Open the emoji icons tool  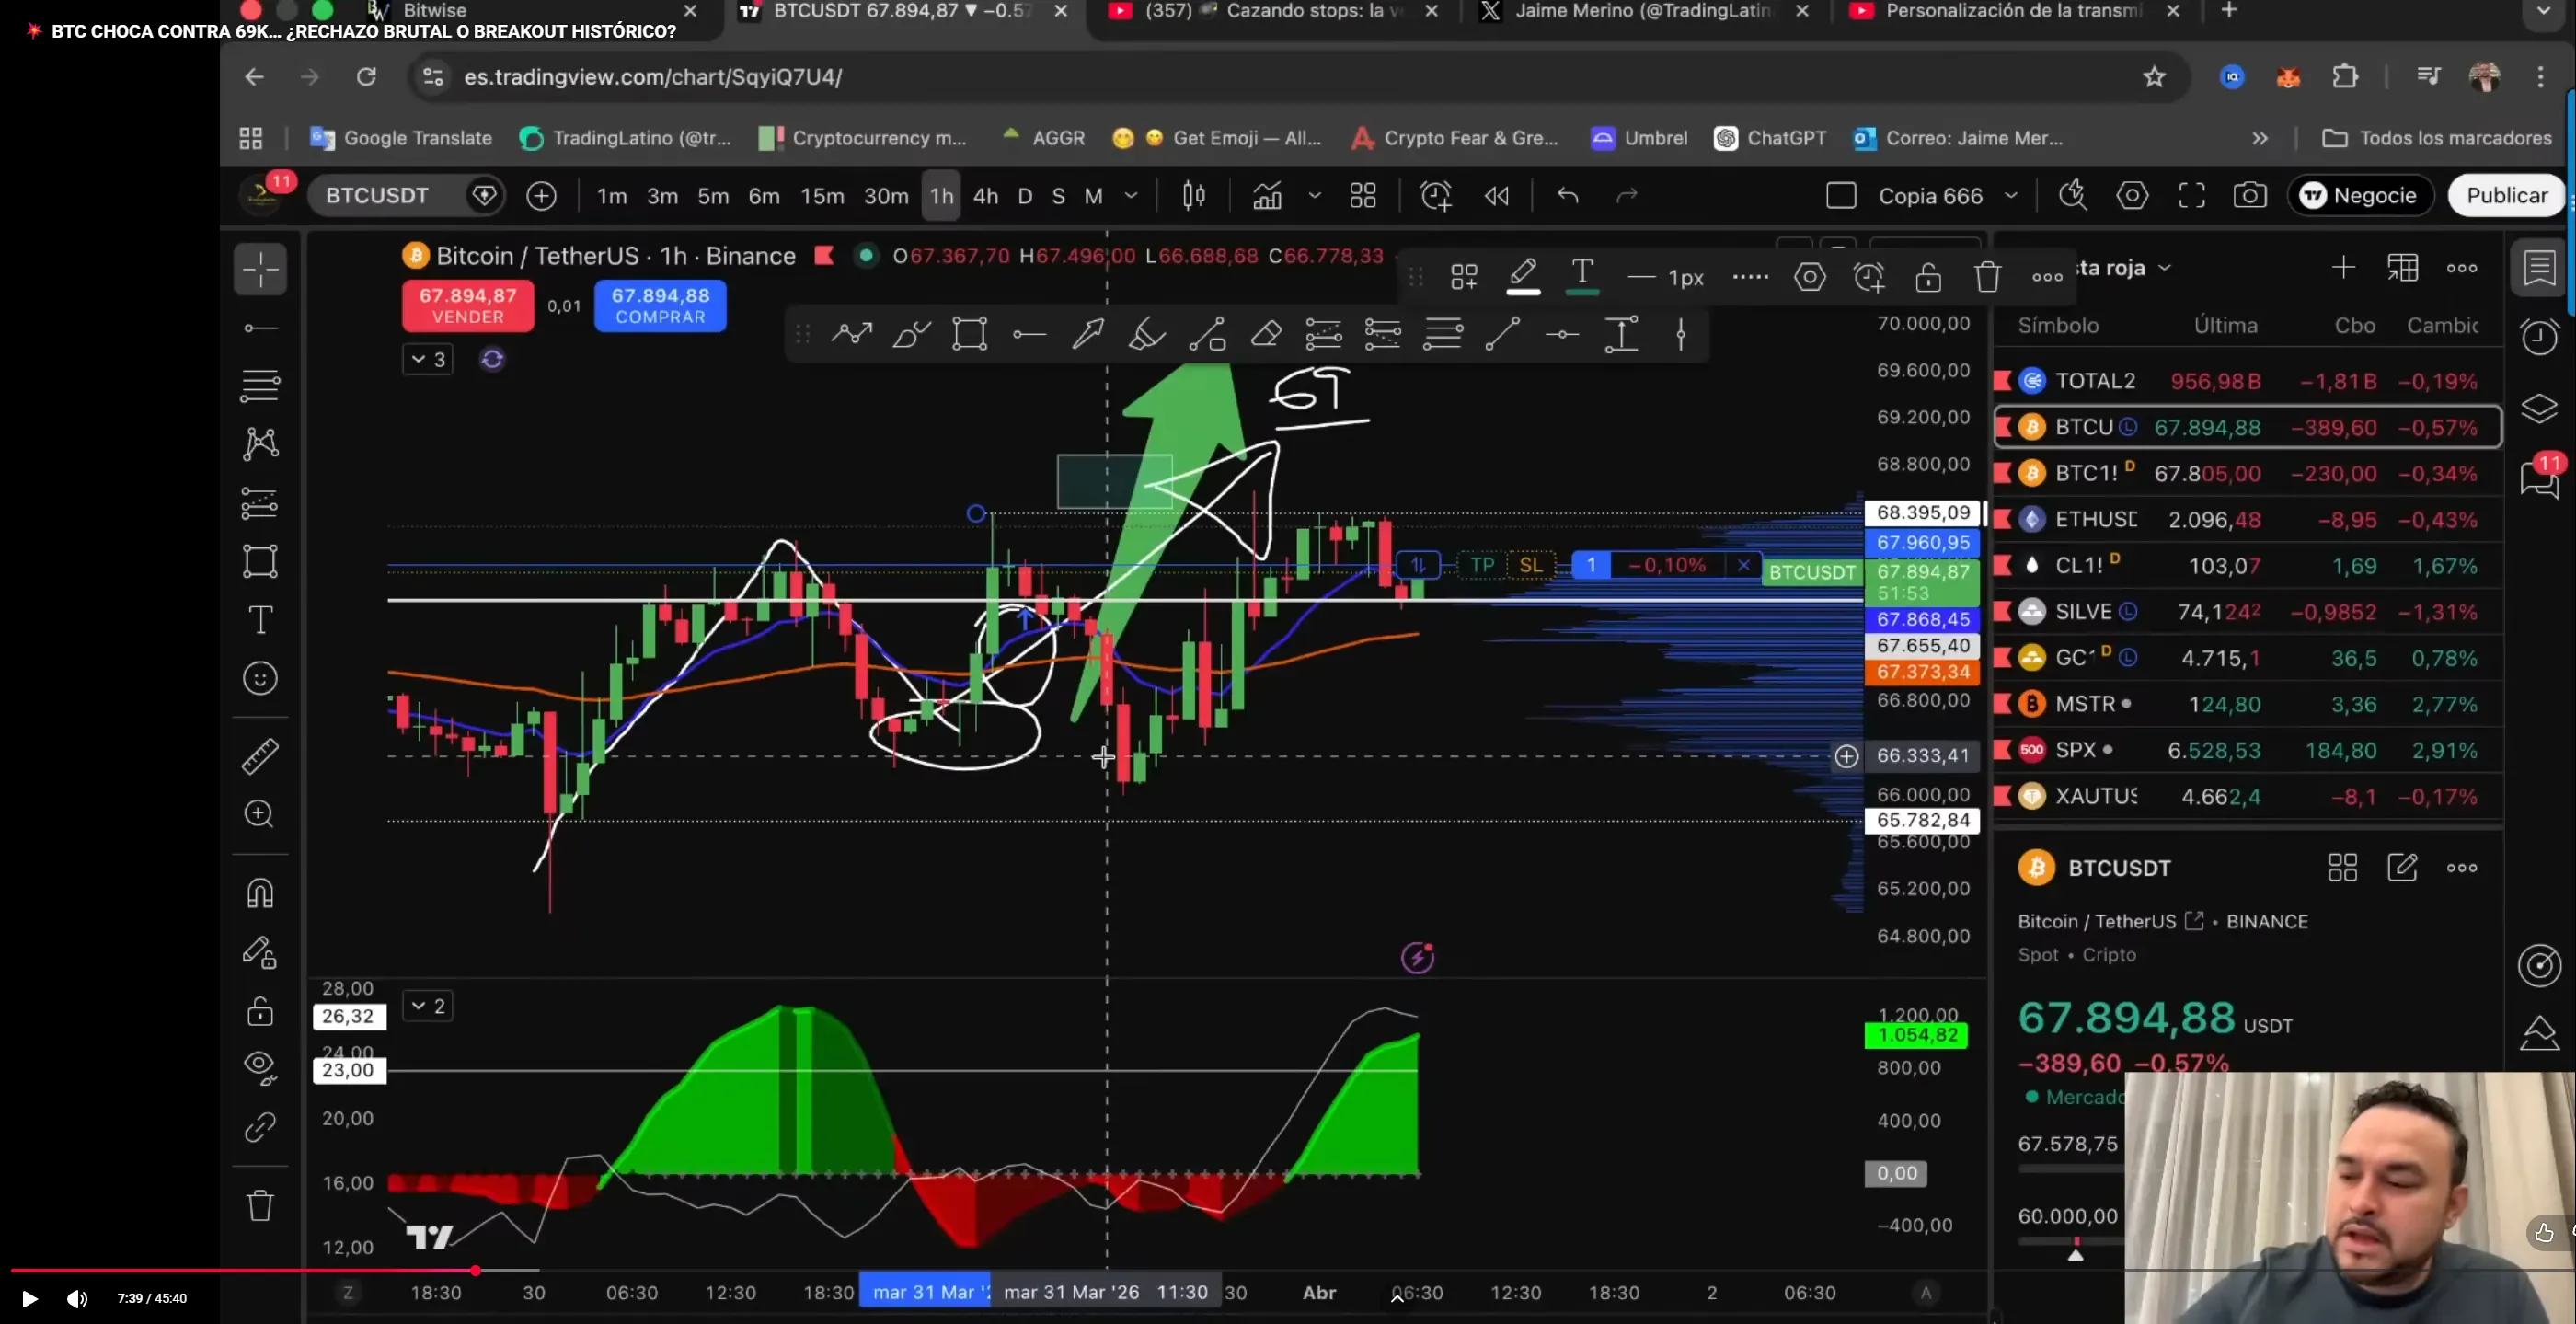click(x=260, y=679)
